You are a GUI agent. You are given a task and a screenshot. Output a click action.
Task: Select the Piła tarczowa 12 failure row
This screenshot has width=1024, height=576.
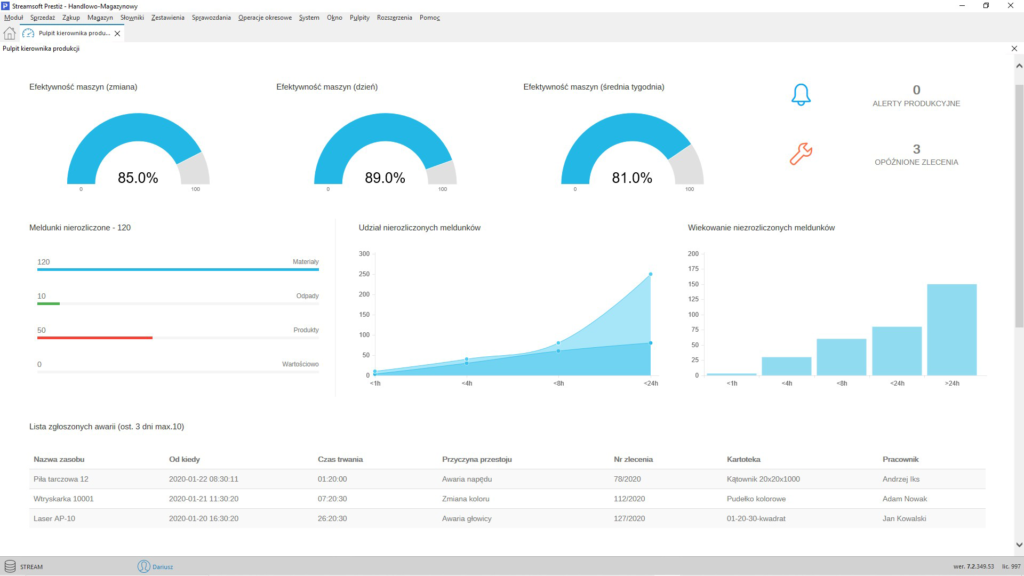(507, 479)
